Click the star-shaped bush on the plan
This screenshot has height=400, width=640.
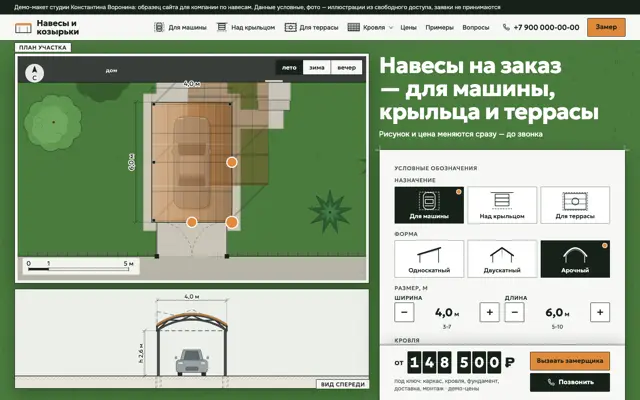tap(330, 212)
